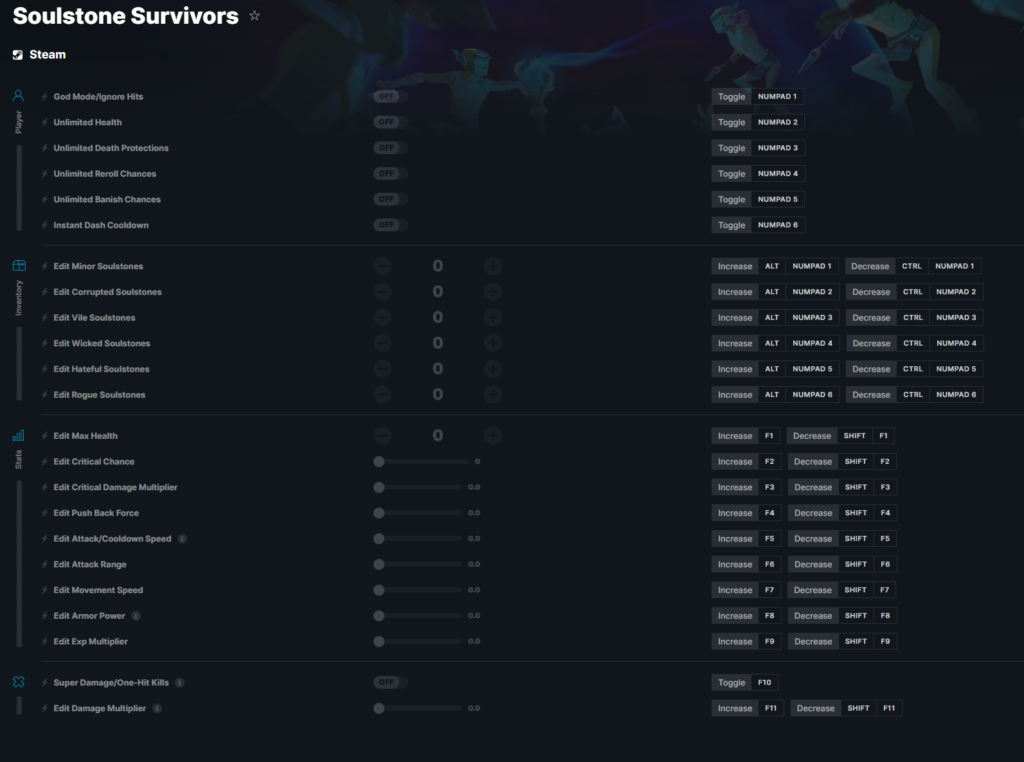Click minus button for Edit Max Health
Image resolution: width=1024 pixels, height=762 pixels.
click(x=383, y=436)
